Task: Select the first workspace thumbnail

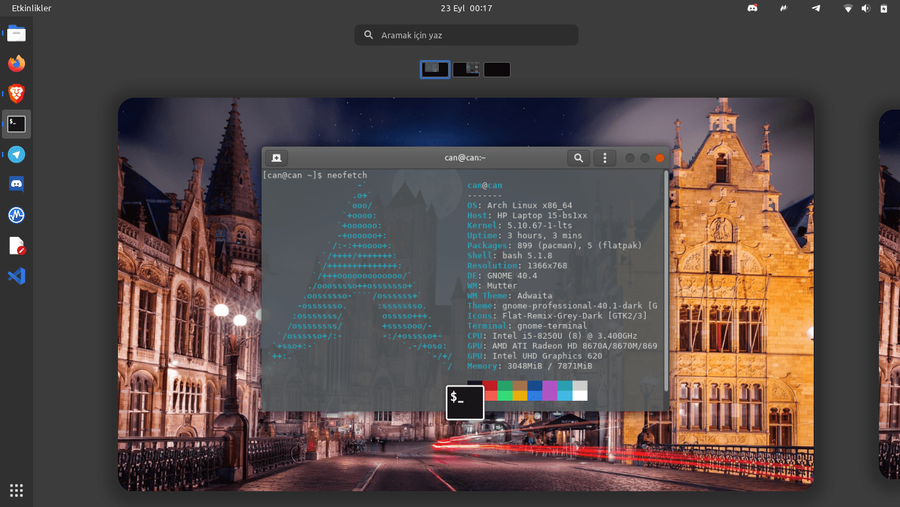Action: click(x=435, y=69)
